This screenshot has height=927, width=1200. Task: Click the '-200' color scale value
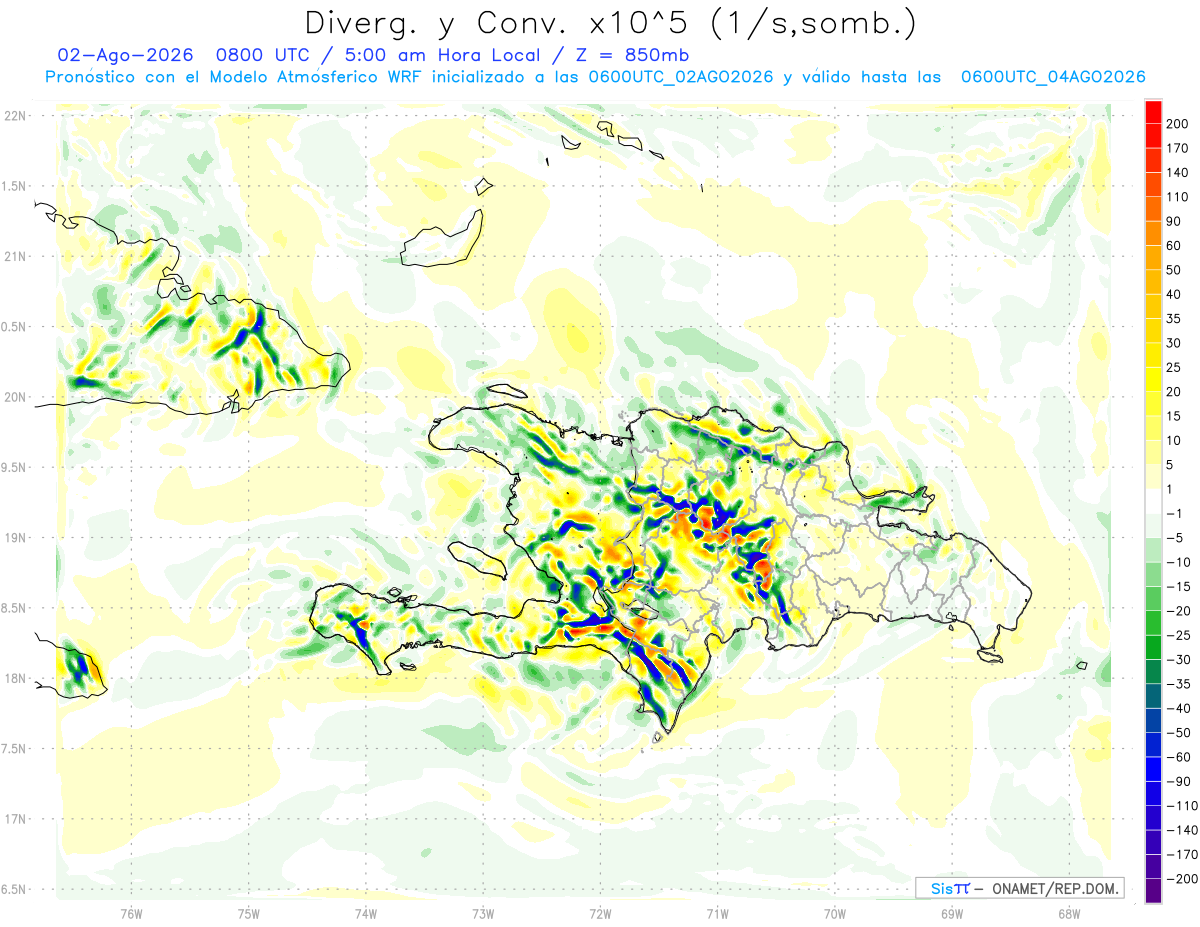click(x=1181, y=879)
